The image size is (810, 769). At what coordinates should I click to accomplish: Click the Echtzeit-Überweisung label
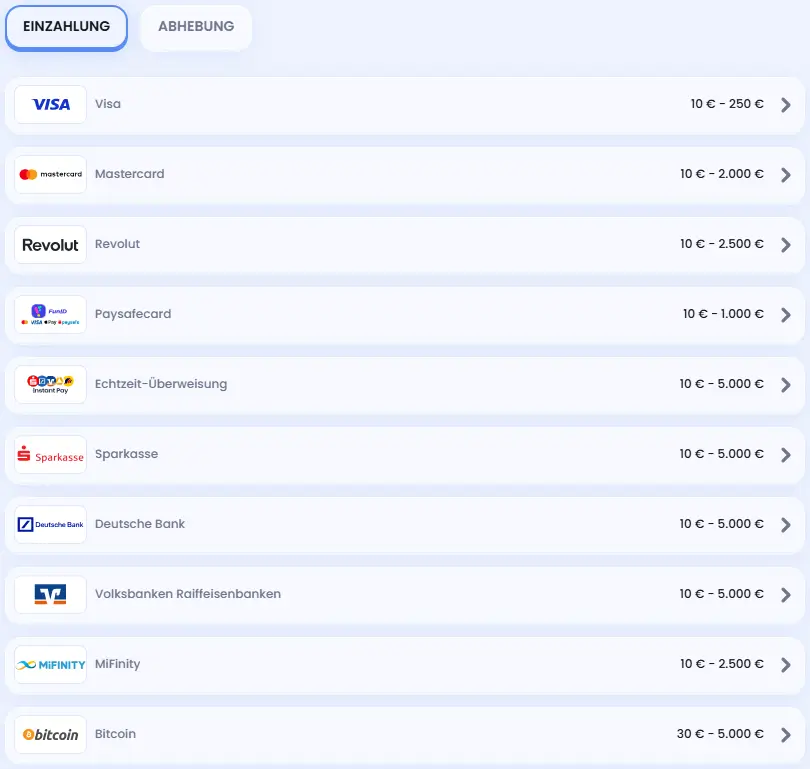click(x=161, y=384)
